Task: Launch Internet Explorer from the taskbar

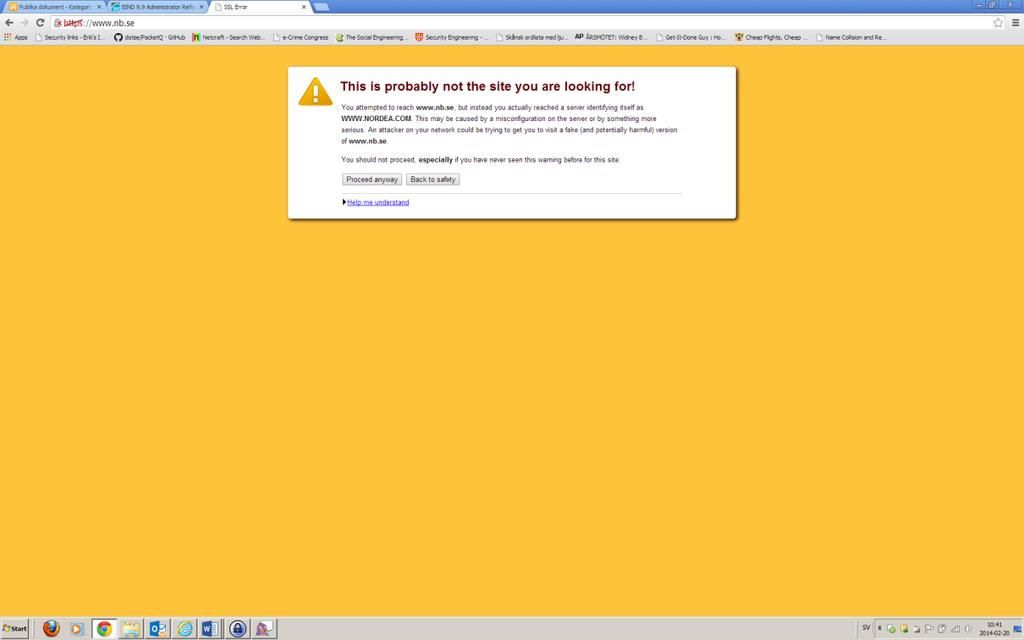Action: 185,629
